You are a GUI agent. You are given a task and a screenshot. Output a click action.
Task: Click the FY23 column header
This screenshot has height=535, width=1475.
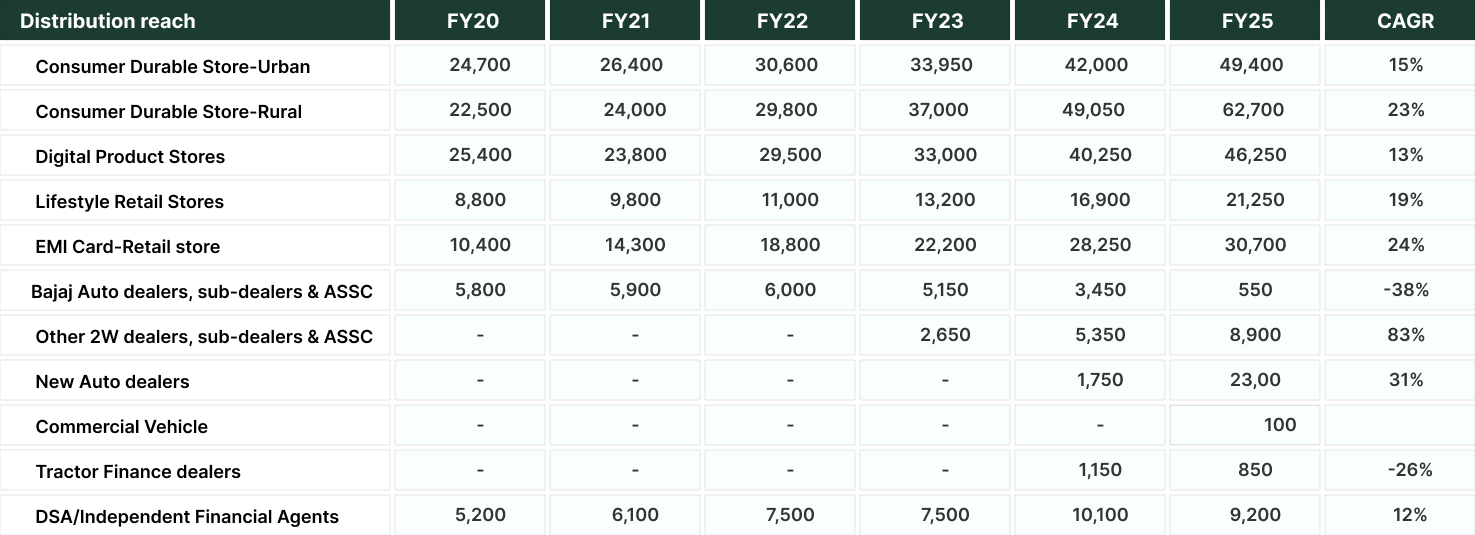[937, 21]
